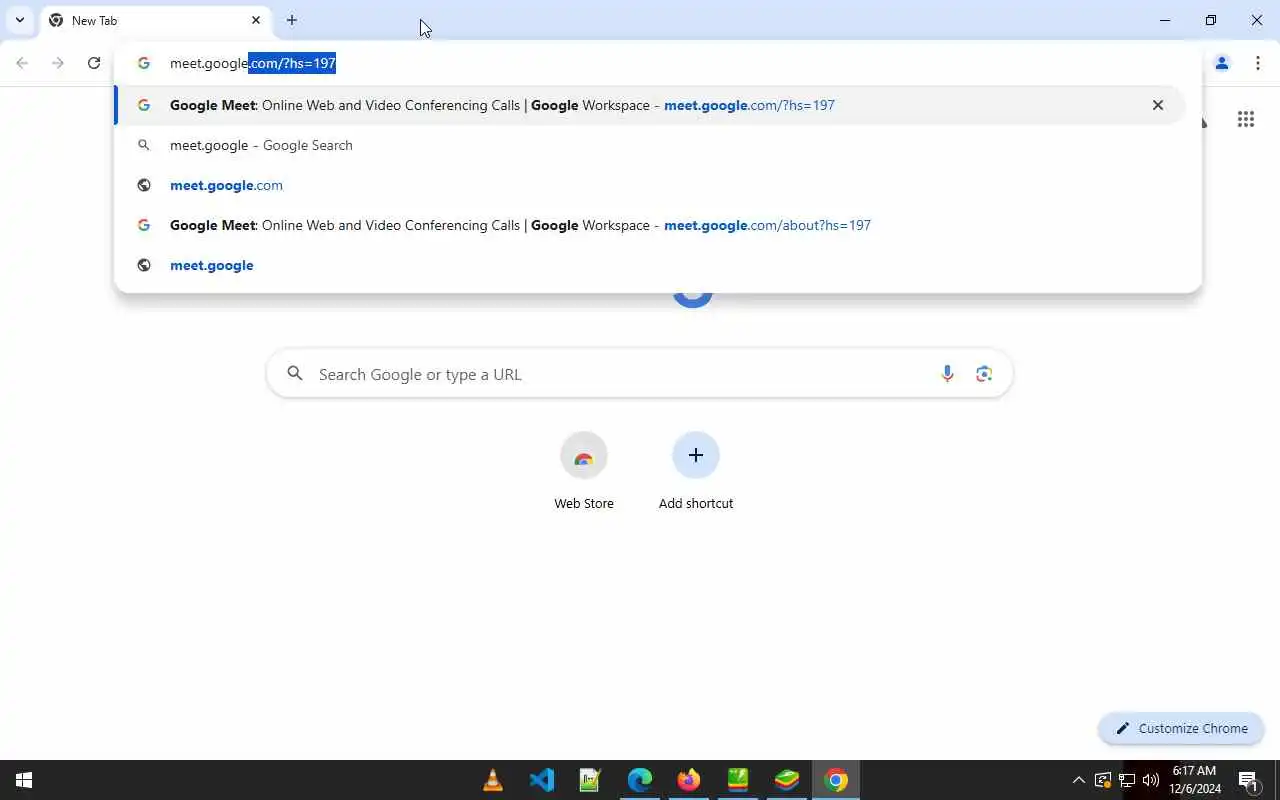Image resolution: width=1280 pixels, height=800 pixels.
Task: Reload the page with the refresh icon
Action: [x=94, y=63]
